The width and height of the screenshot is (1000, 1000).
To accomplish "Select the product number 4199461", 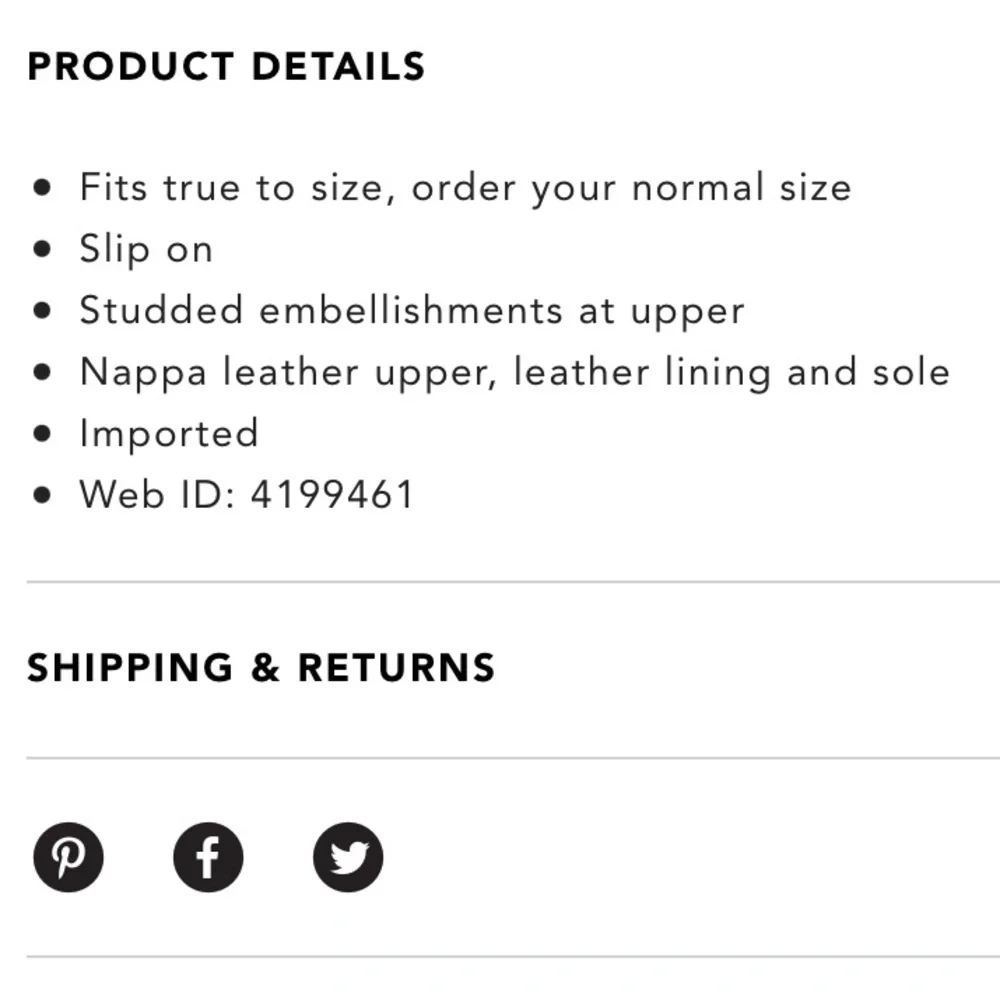I will (x=332, y=495).
